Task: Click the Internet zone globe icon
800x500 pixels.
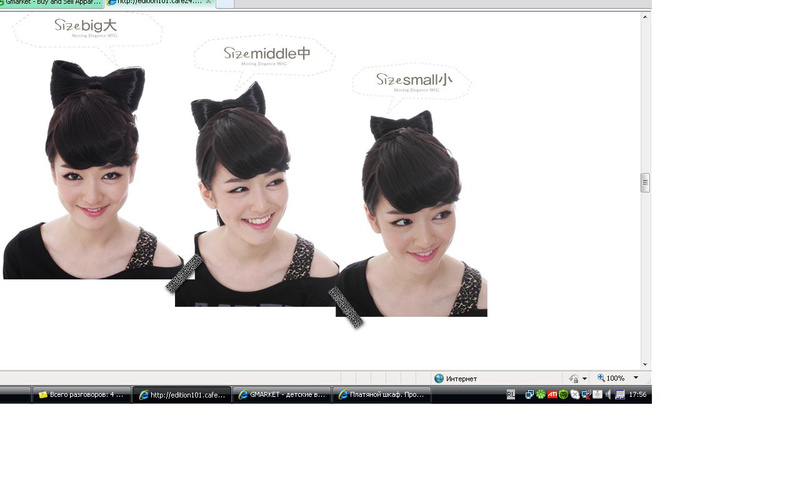Action: [439, 379]
